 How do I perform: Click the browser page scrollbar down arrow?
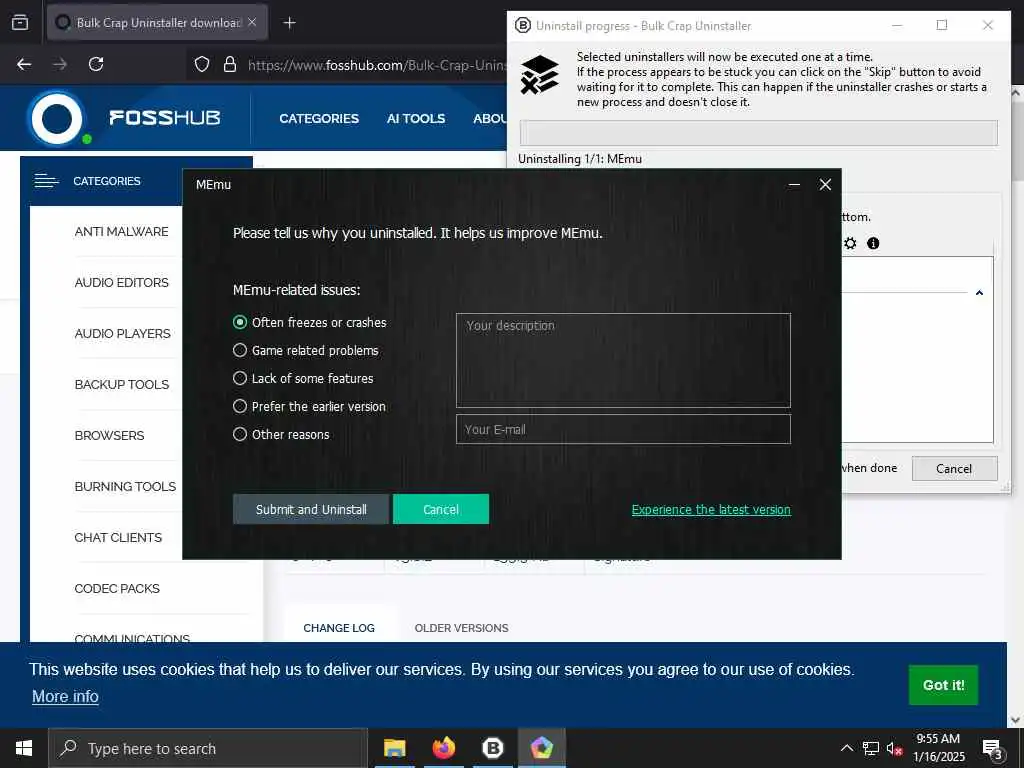(1016, 720)
